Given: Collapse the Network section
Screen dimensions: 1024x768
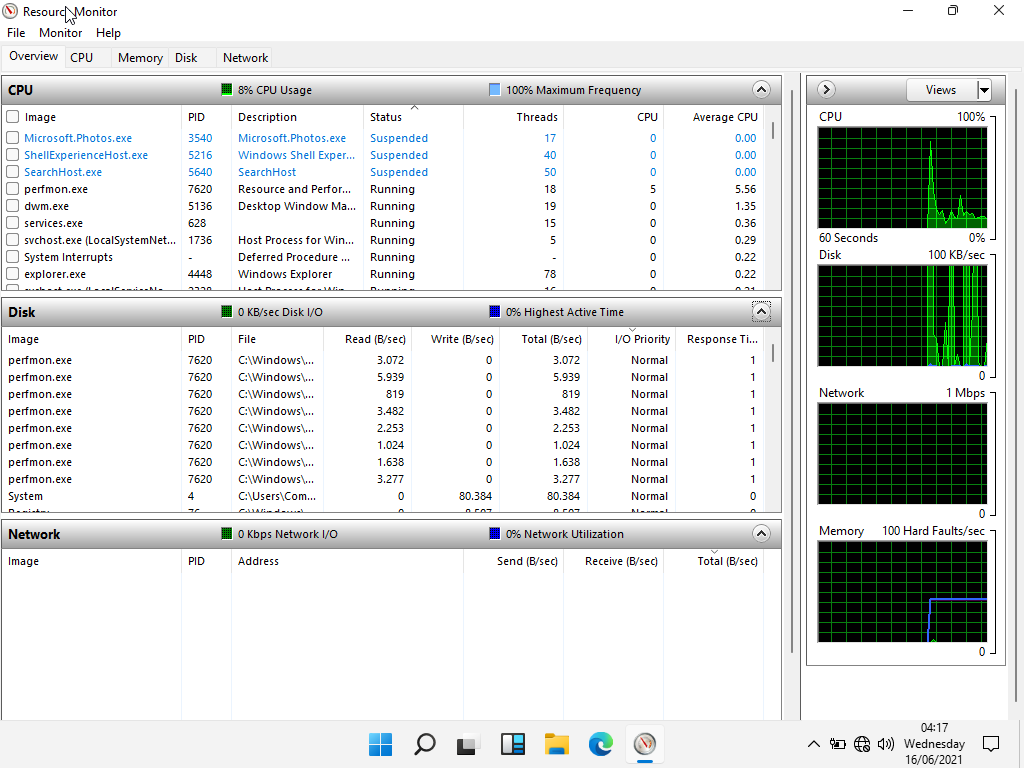Looking at the screenshot, I should (761, 534).
